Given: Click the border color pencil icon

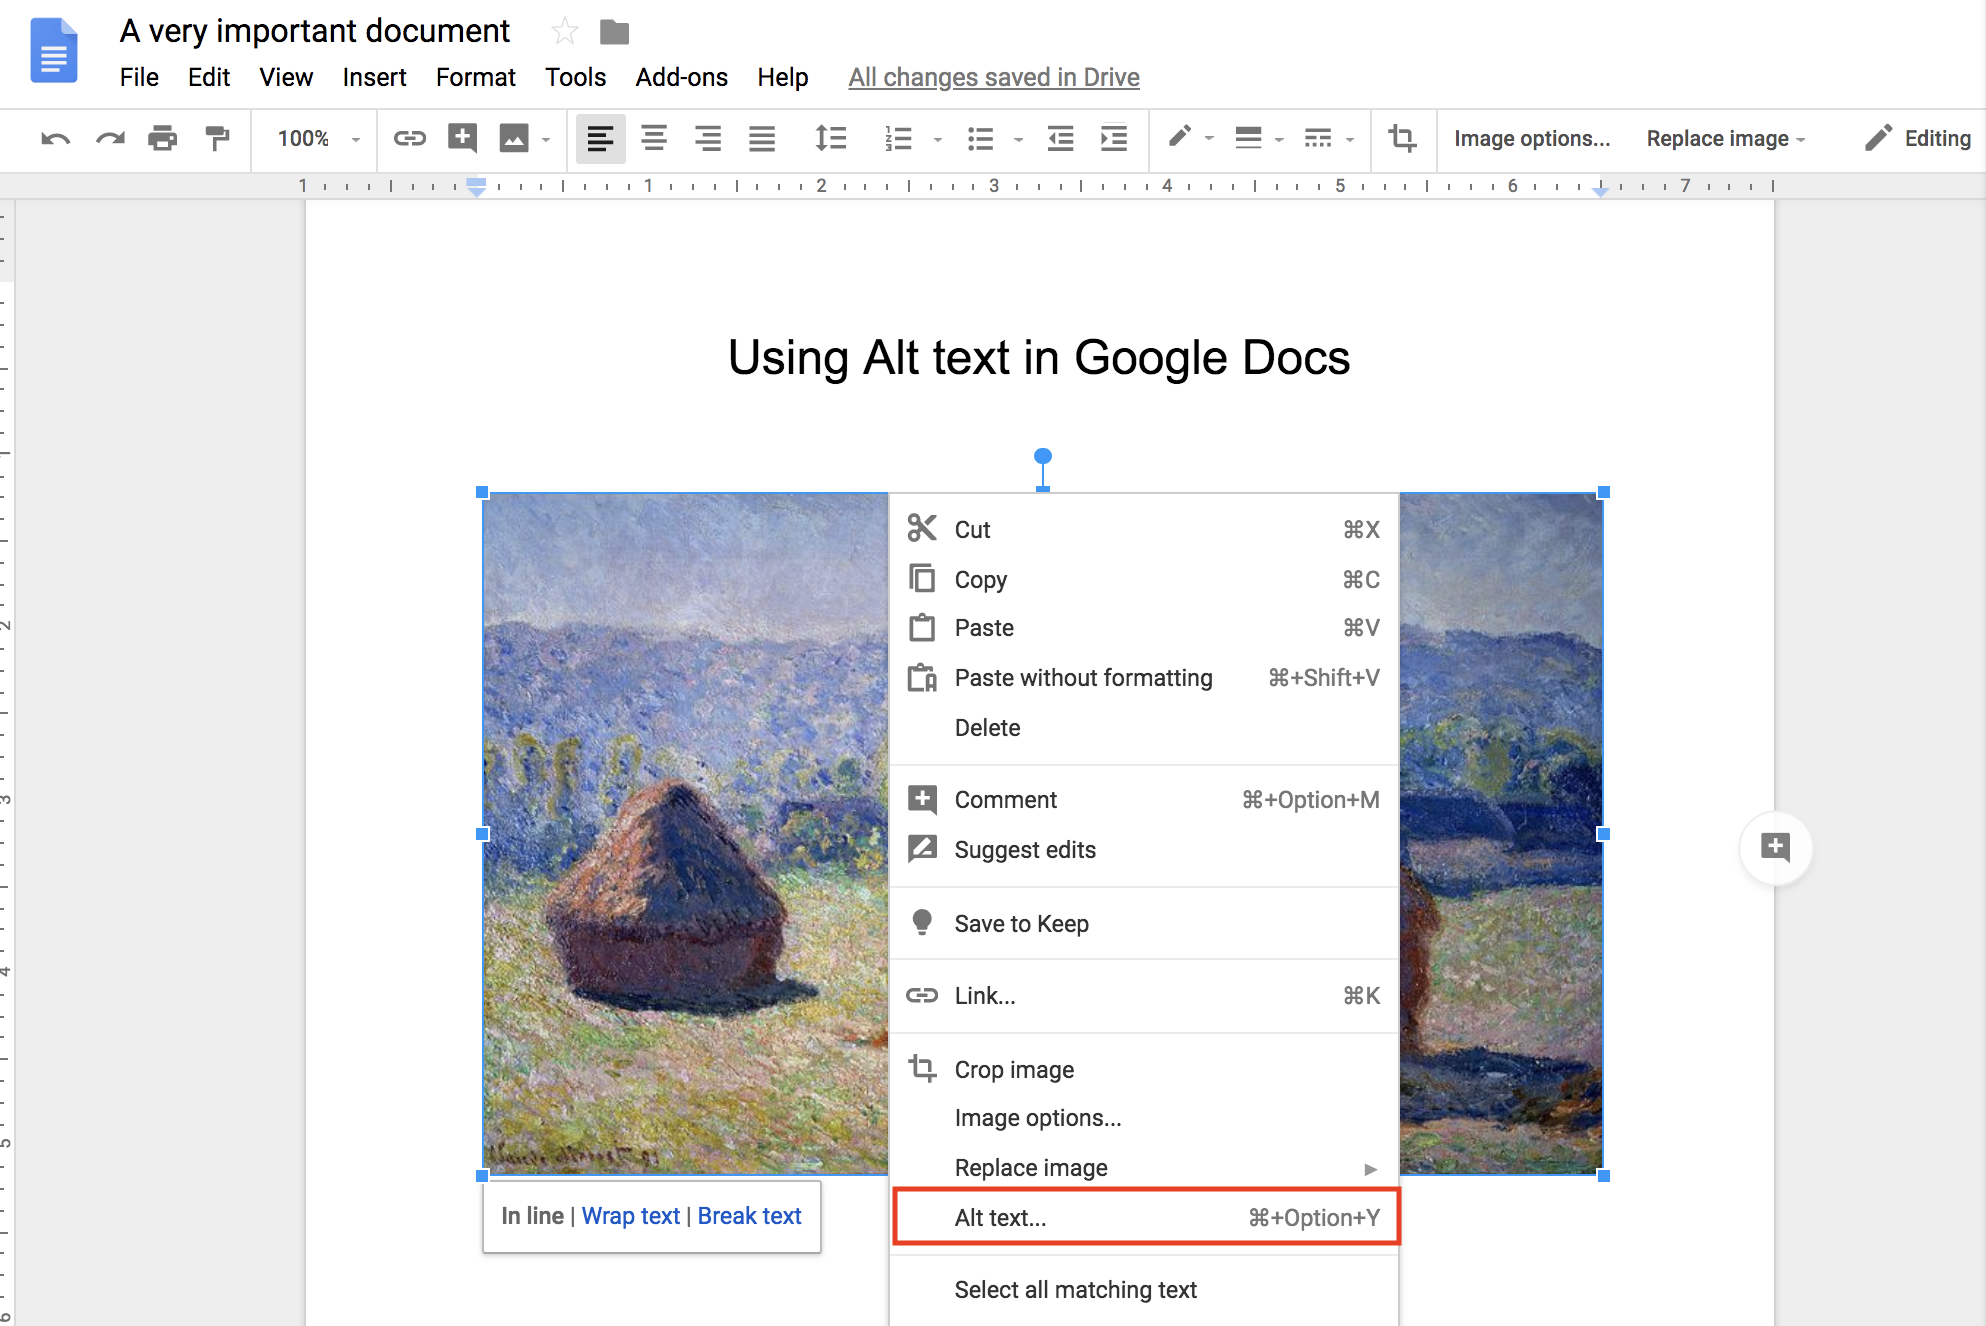Looking at the screenshot, I should click(x=1179, y=136).
